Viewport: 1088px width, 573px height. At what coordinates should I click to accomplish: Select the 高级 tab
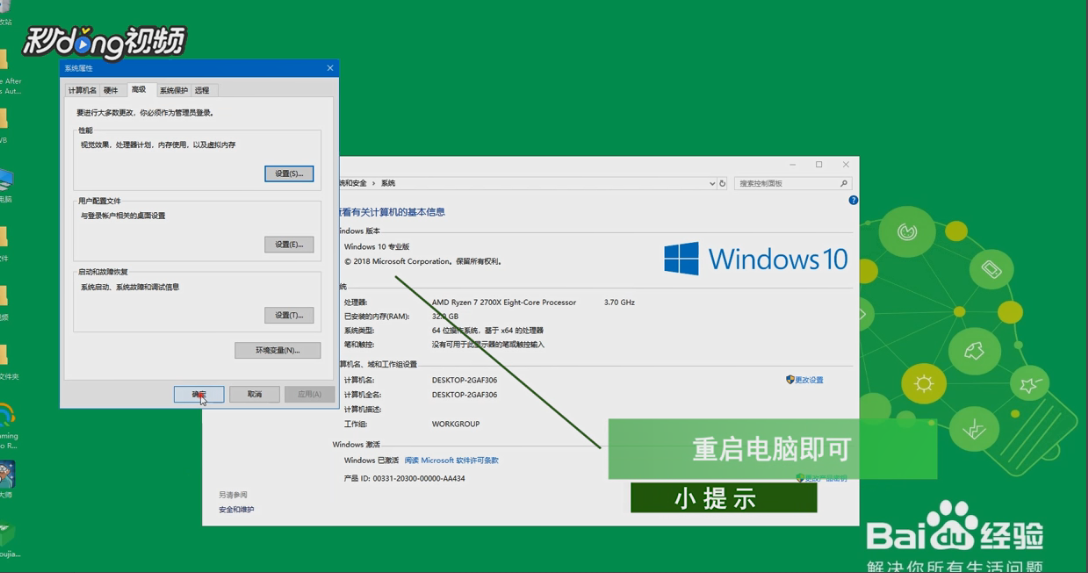pos(139,89)
